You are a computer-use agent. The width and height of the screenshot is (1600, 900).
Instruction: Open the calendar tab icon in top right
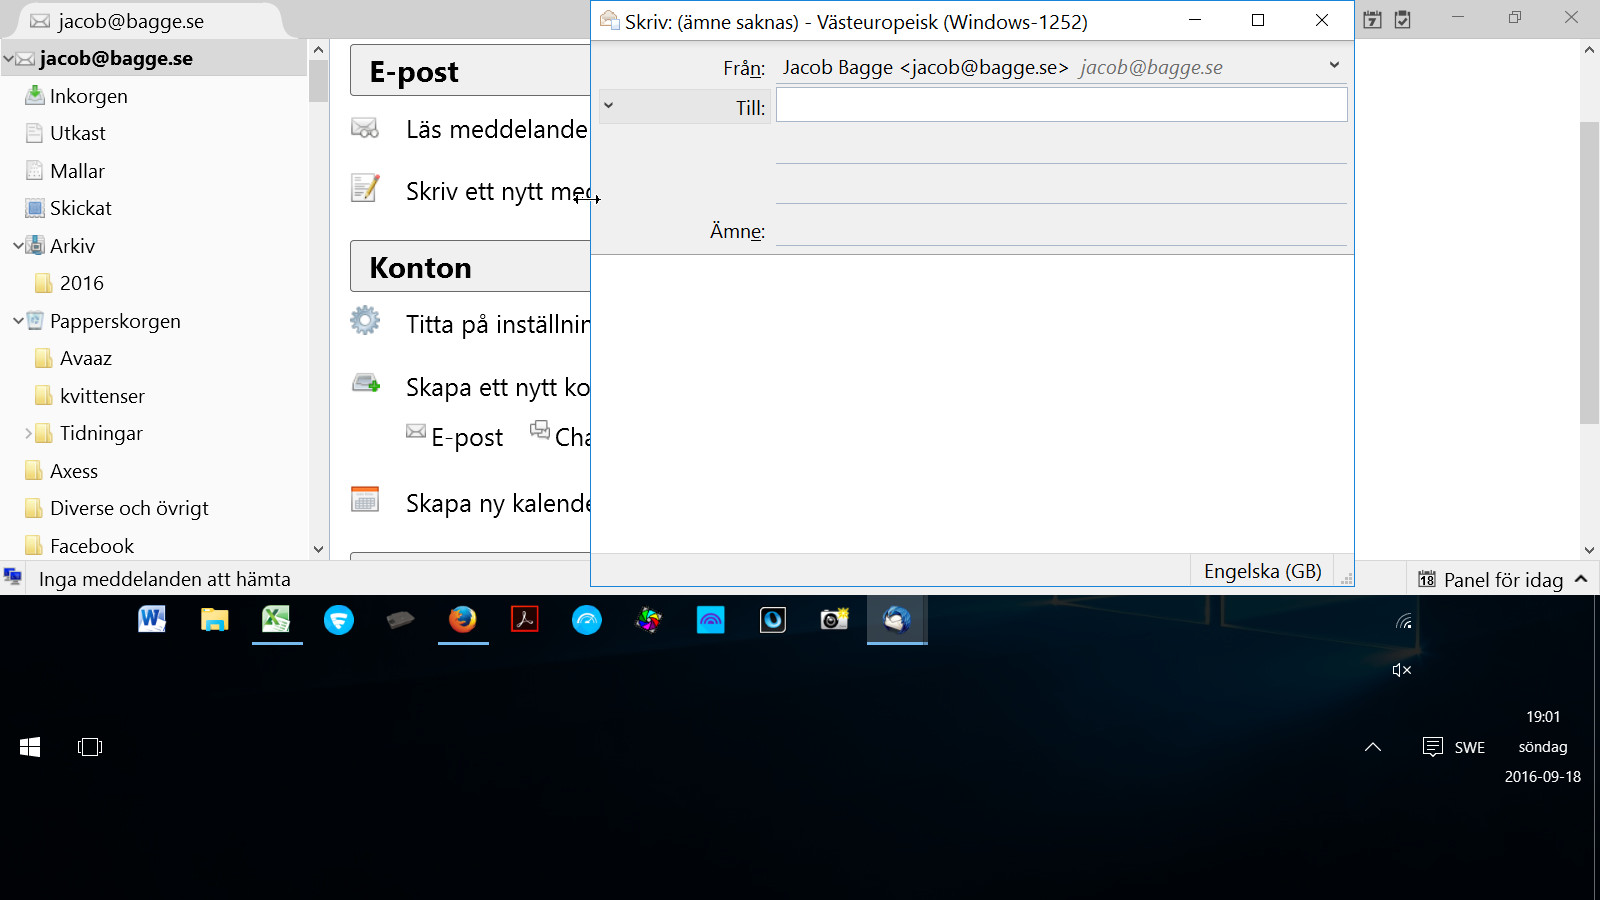coord(1373,20)
